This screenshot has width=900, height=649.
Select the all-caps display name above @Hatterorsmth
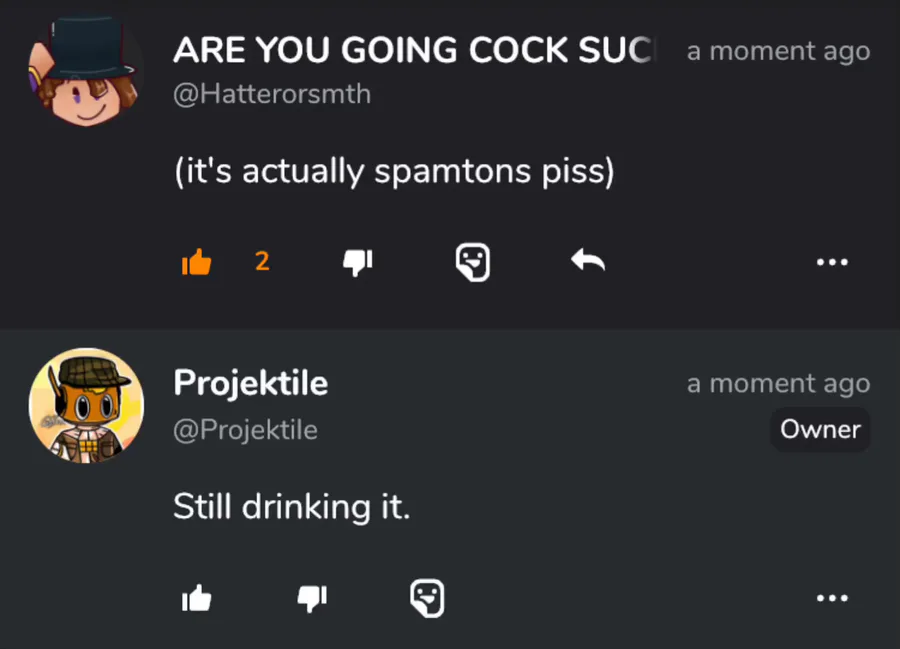[x=412, y=50]
